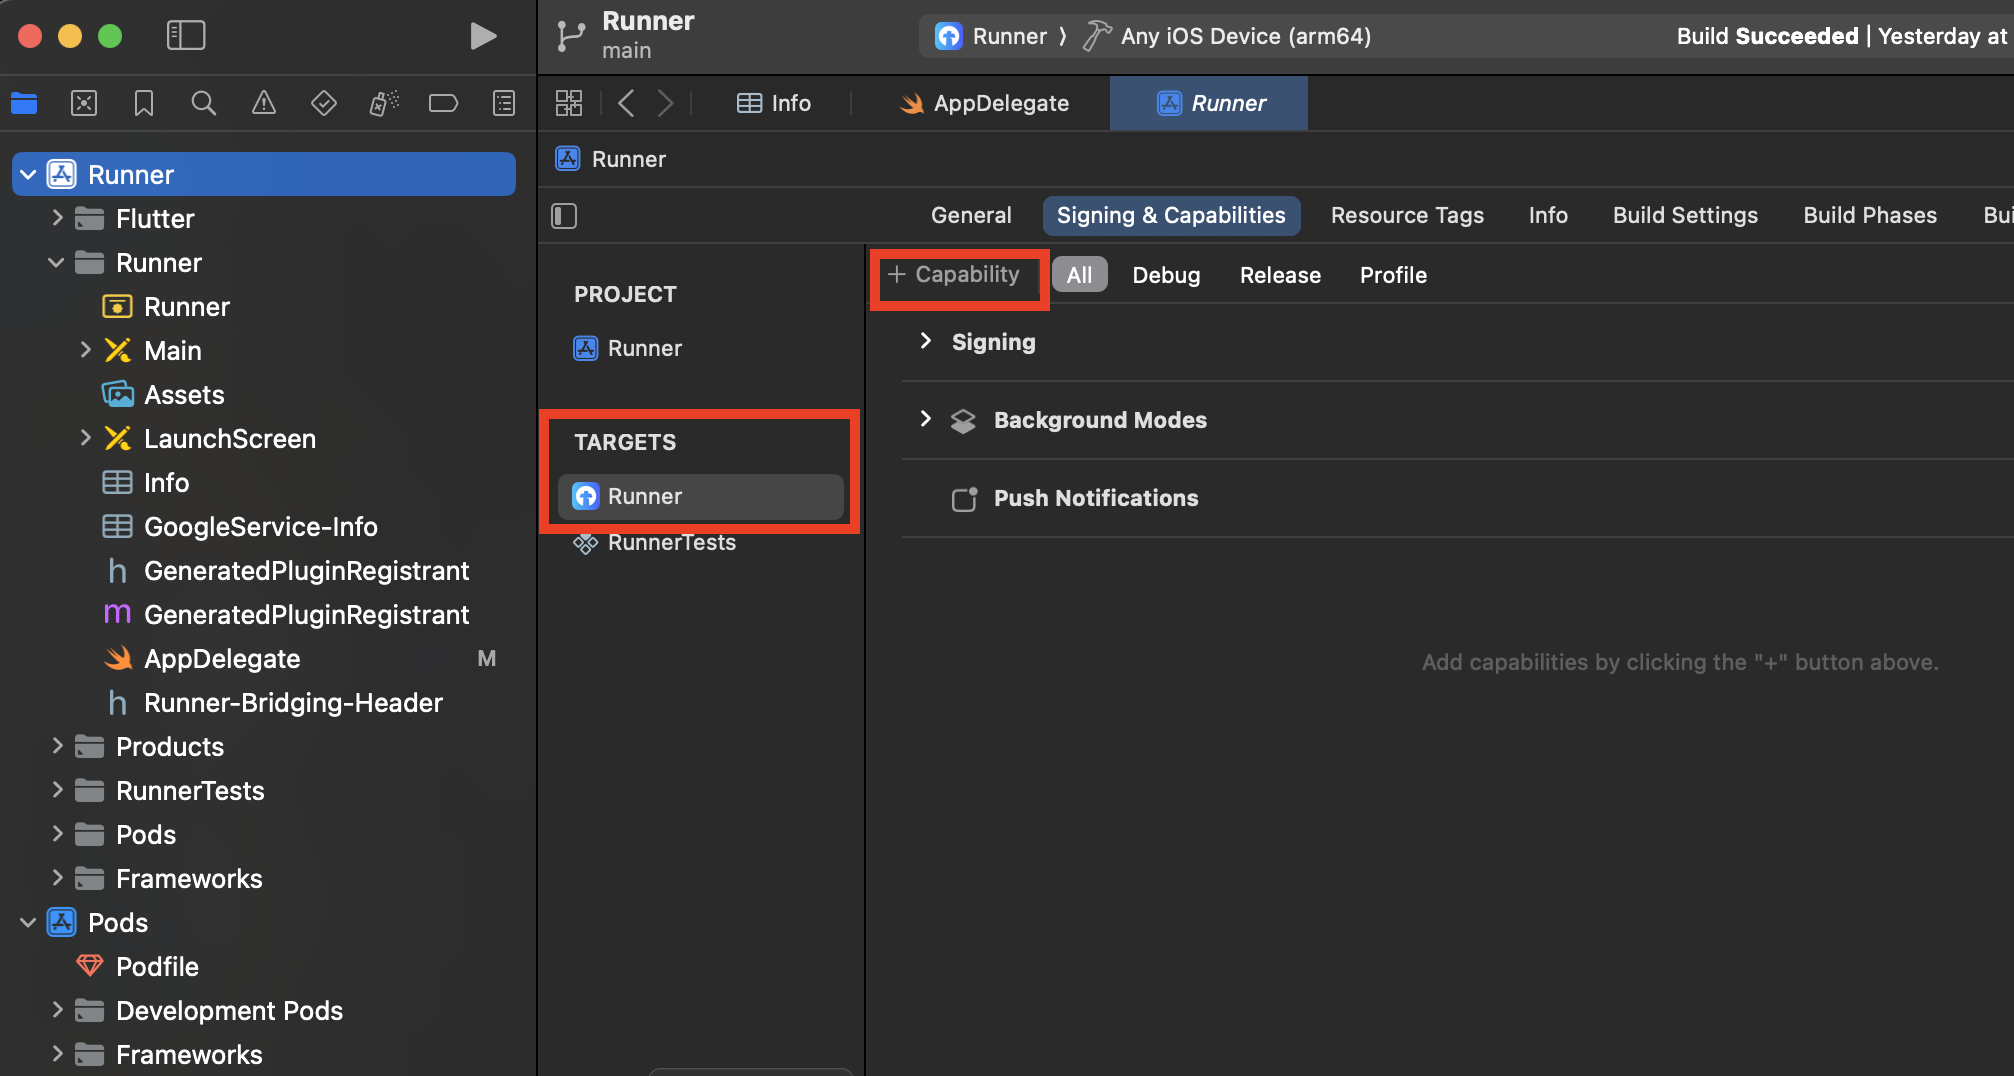Viewport: 2014px width, 1076px height.
Task: Collapse the root Runner project
Action: [x=28, y=175]
